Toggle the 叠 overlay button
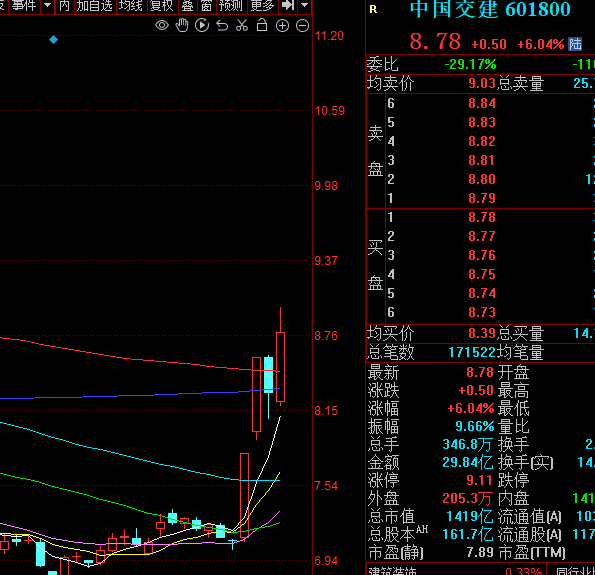The height and width of the screenshot is (575, 595). pyautogui.click(x=187, y=6)
